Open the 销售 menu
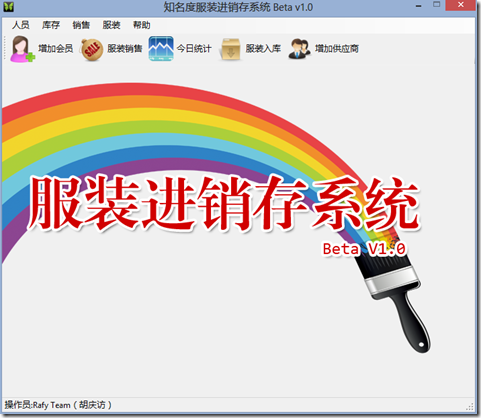The image size is (481, 418). 81,25
